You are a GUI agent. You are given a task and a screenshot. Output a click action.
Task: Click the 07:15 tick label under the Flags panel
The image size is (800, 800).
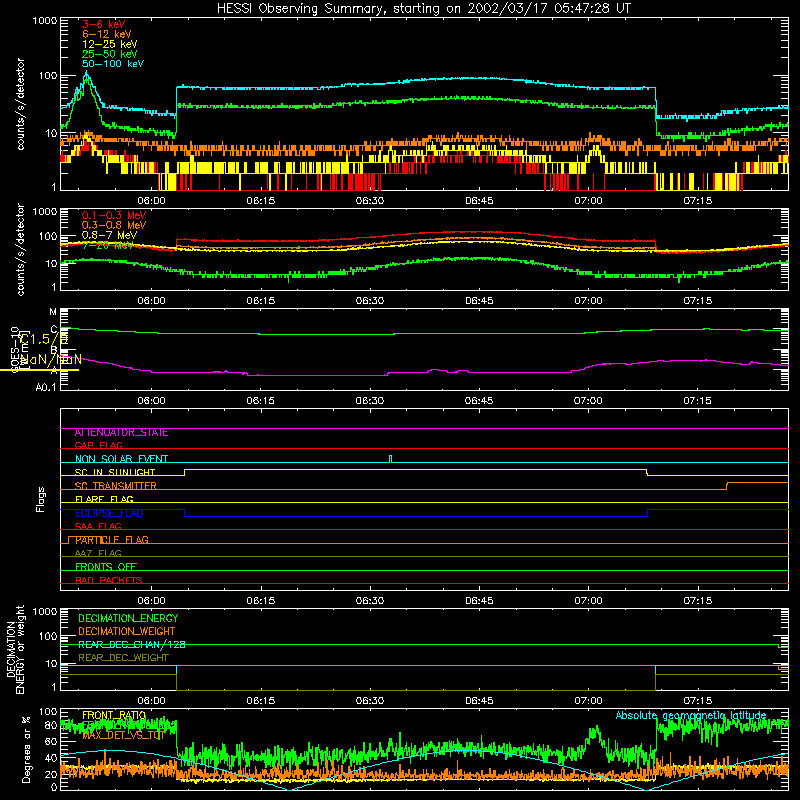coord(697,601)
